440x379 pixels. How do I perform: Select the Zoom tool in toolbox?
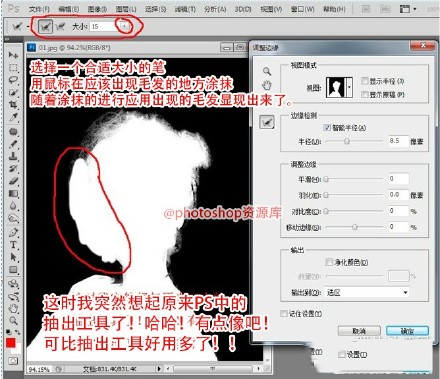click(x=13, y=321)
